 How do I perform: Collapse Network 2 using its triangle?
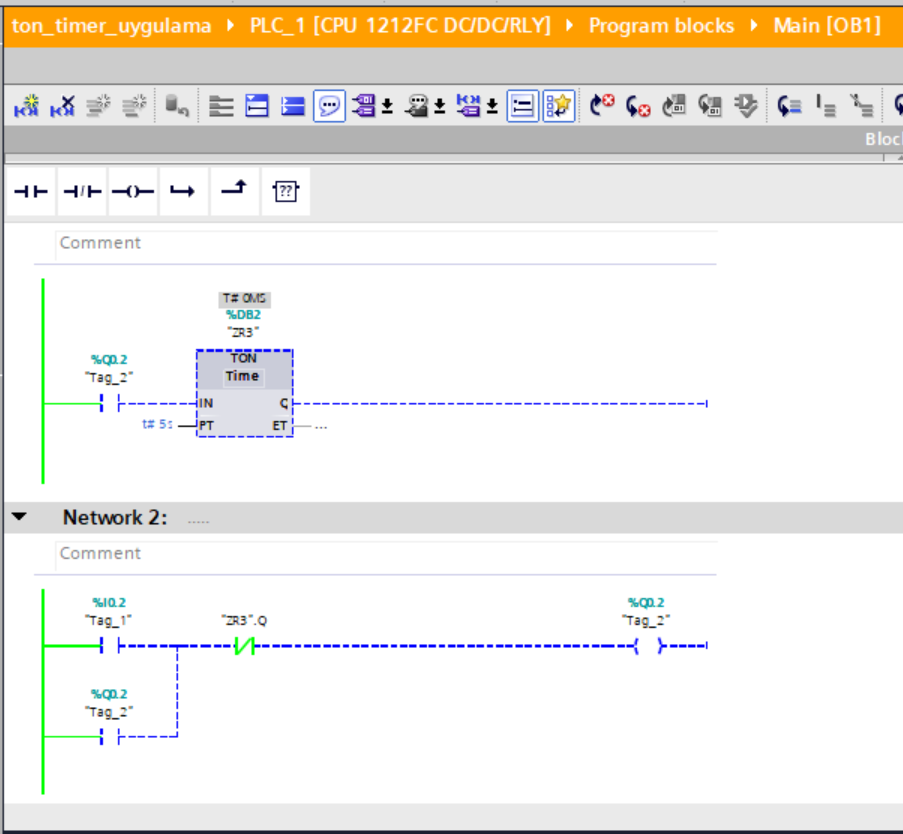[20, 517]
